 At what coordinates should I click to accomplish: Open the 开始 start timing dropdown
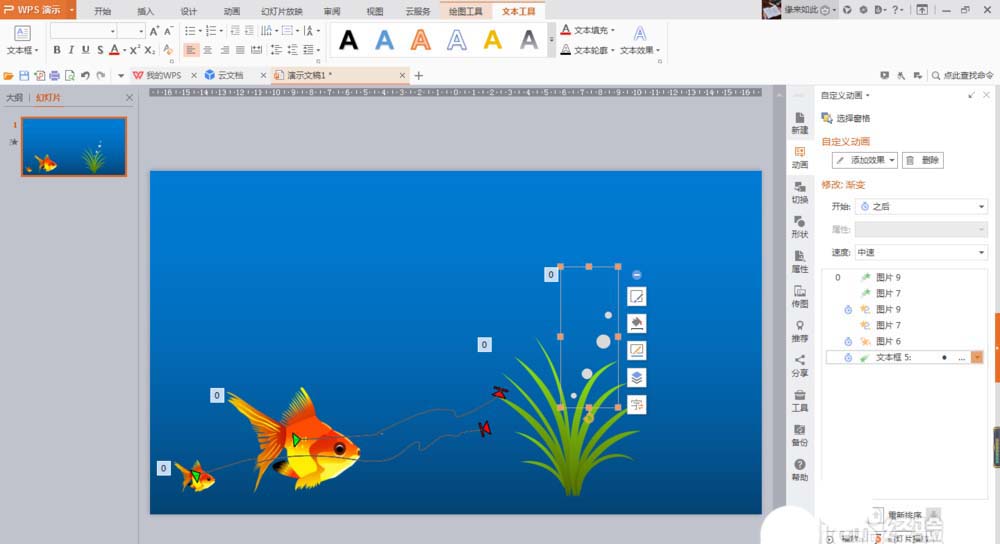coord(920,206)
